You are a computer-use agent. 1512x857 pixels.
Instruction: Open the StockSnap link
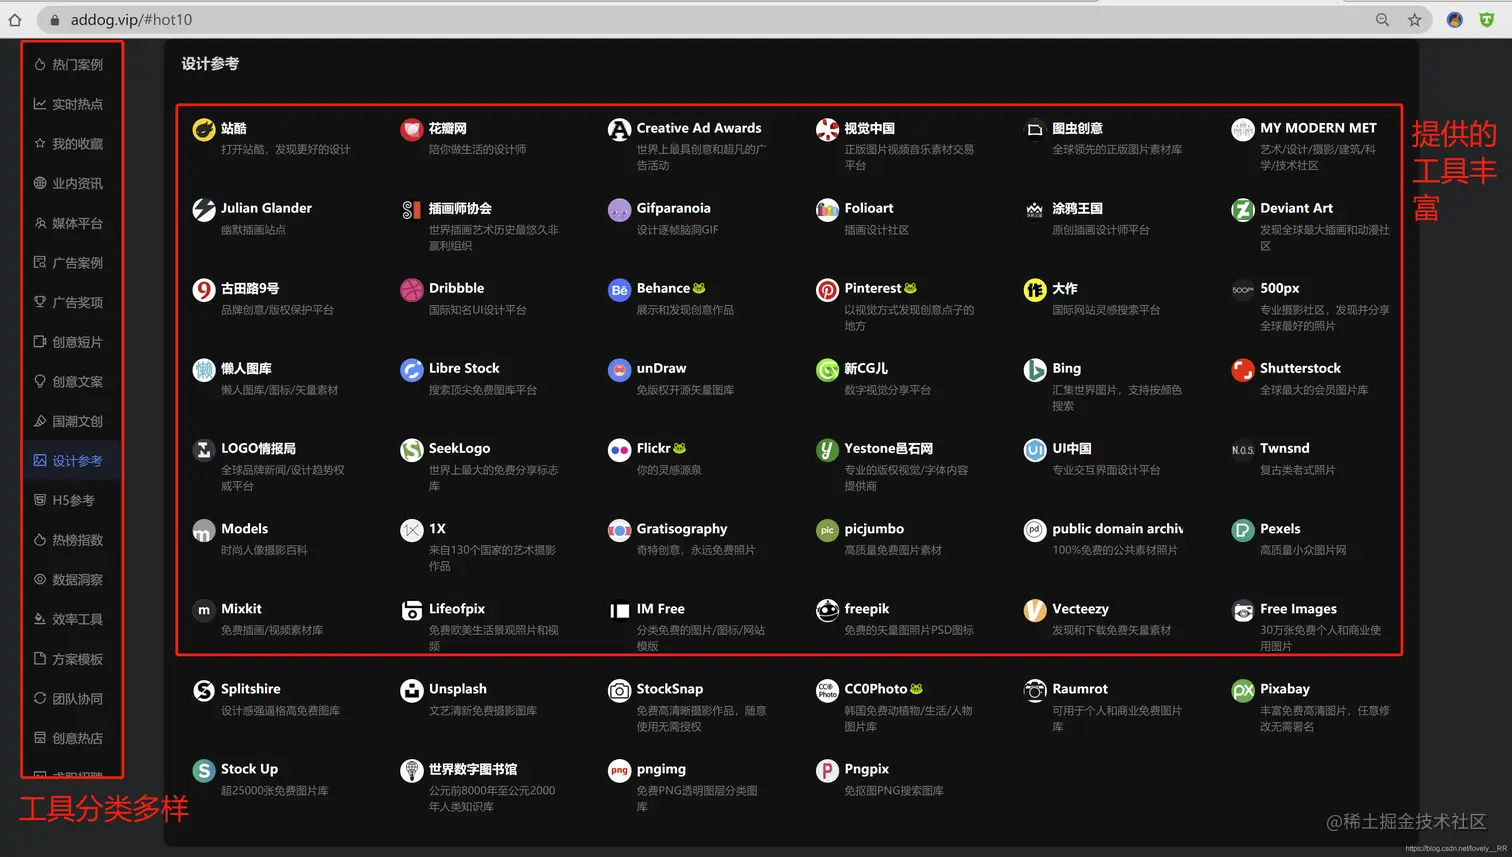[670, 689]
